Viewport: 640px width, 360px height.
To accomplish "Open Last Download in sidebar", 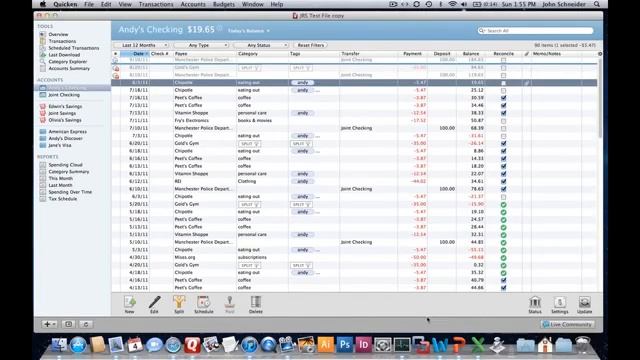I will tap(64, 55).
